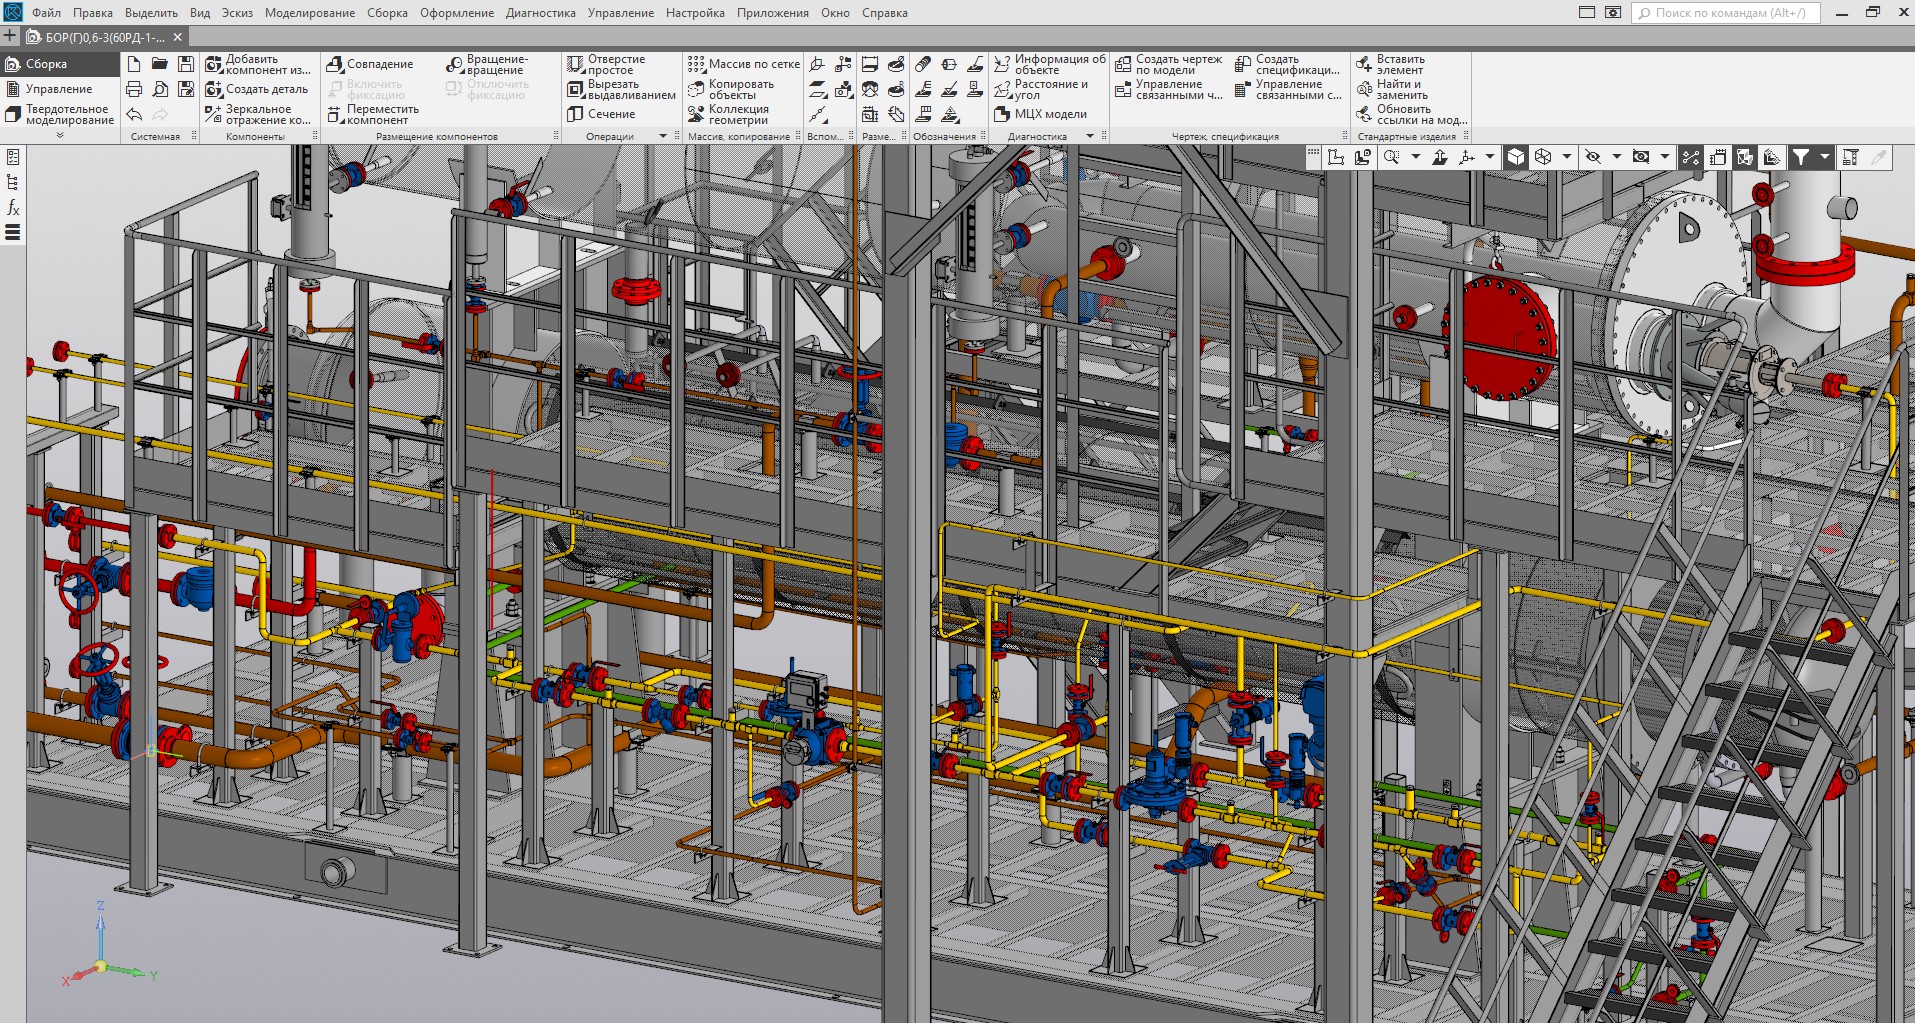Viewport: 1915px width, 1023px height.
Task: Click the Undo arrow icon
Action: [134, 114]
